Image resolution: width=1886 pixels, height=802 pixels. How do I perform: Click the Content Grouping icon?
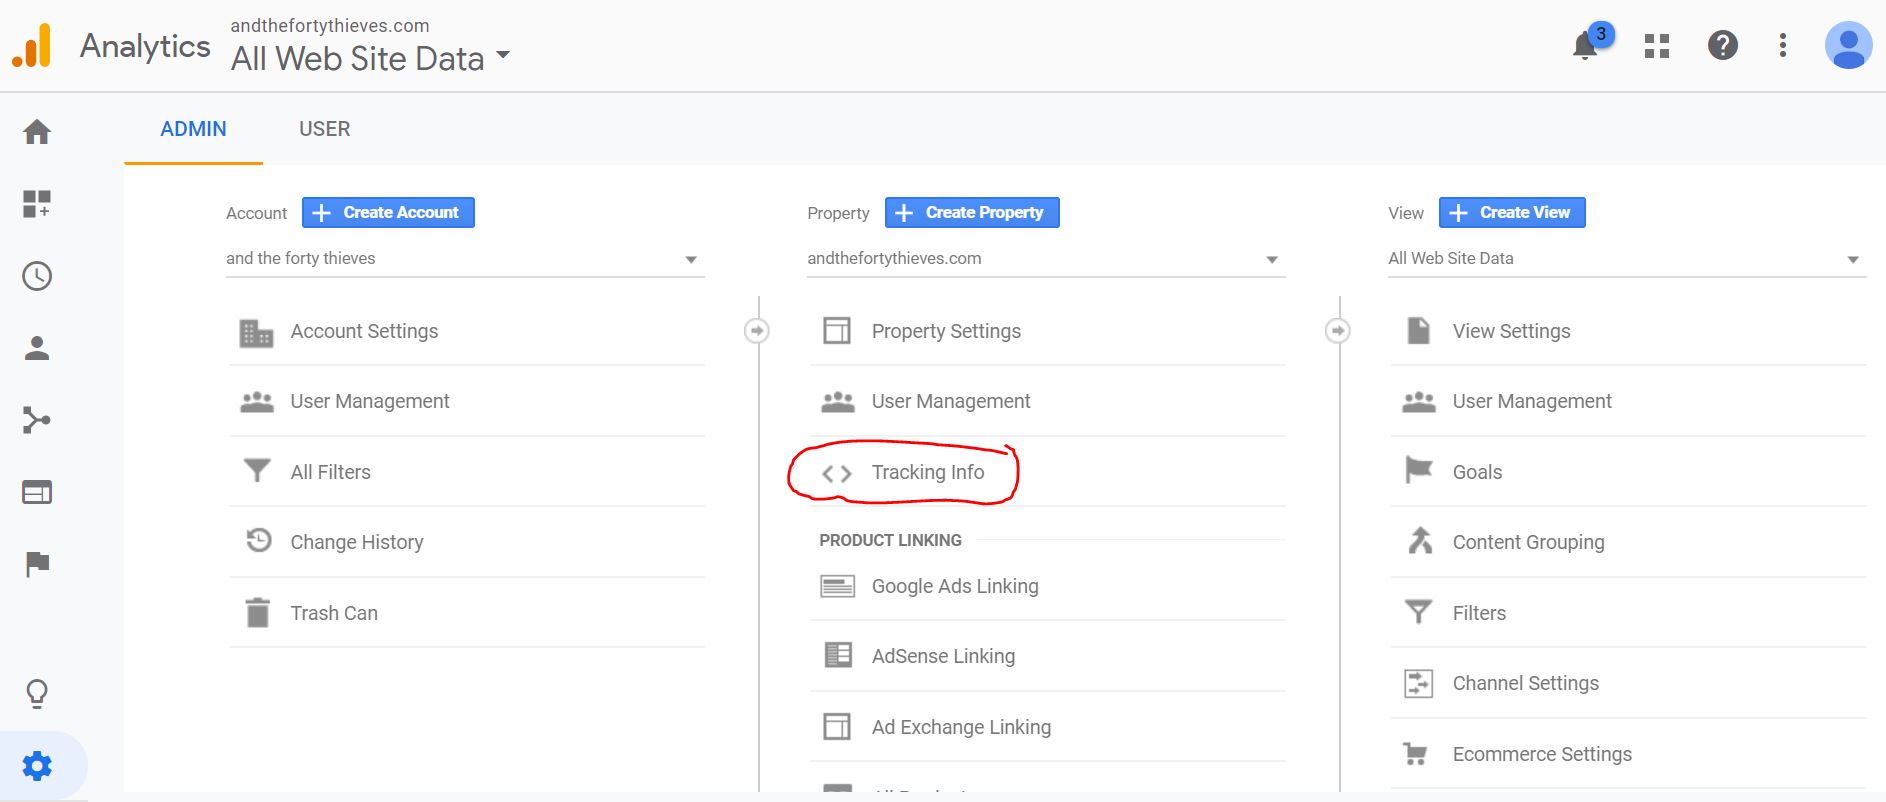click(1419, 541)
